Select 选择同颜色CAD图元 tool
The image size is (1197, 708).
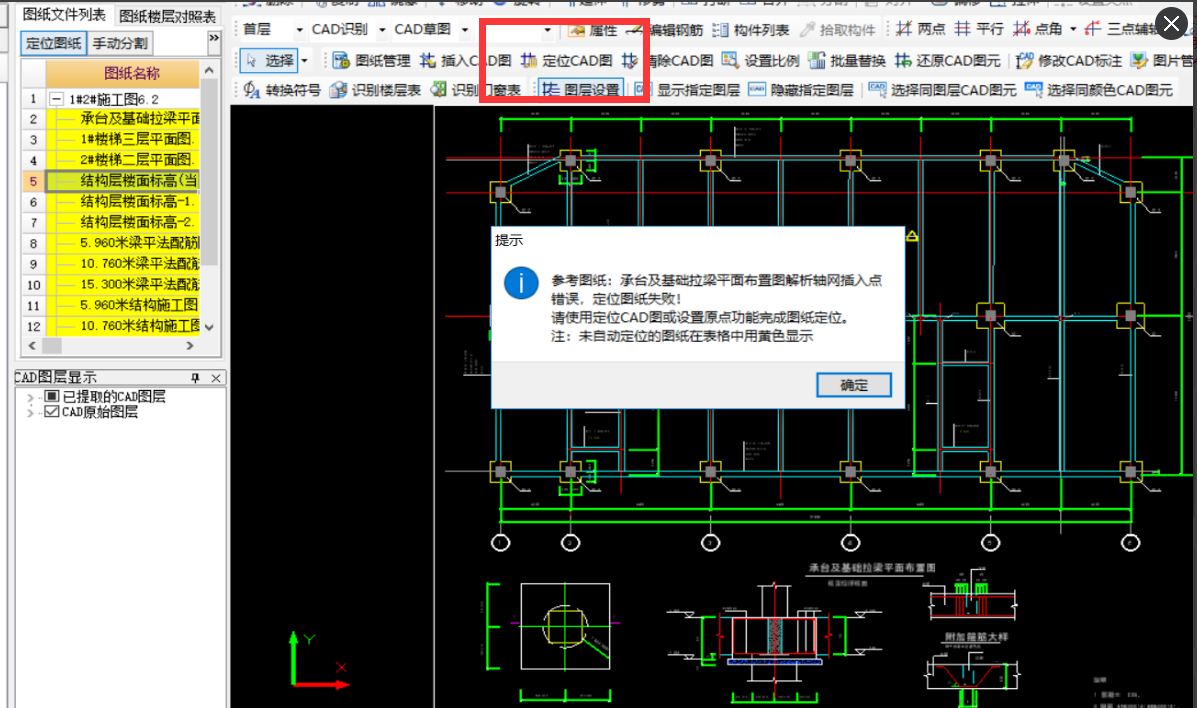click(x=1099, y=90)
